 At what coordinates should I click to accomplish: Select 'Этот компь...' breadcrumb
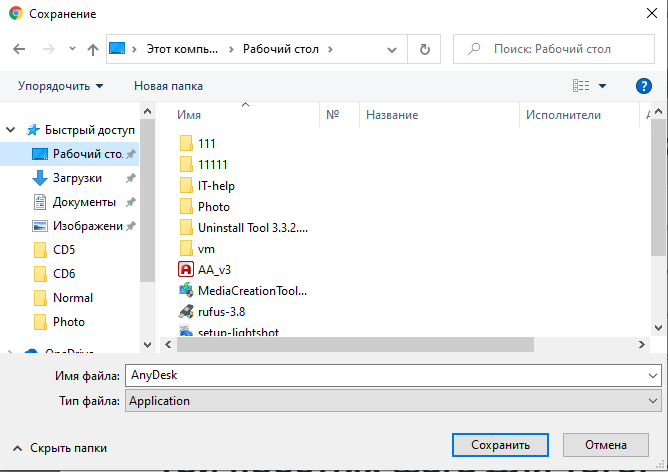tap(182, 49)
